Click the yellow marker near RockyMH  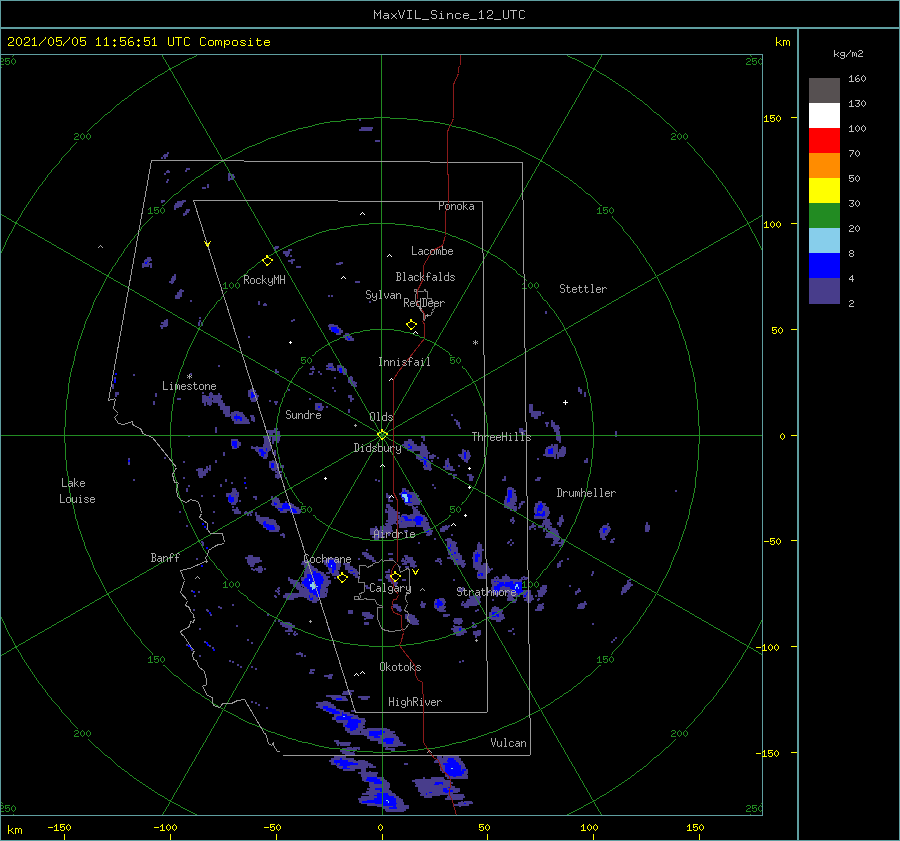(267, 261)
